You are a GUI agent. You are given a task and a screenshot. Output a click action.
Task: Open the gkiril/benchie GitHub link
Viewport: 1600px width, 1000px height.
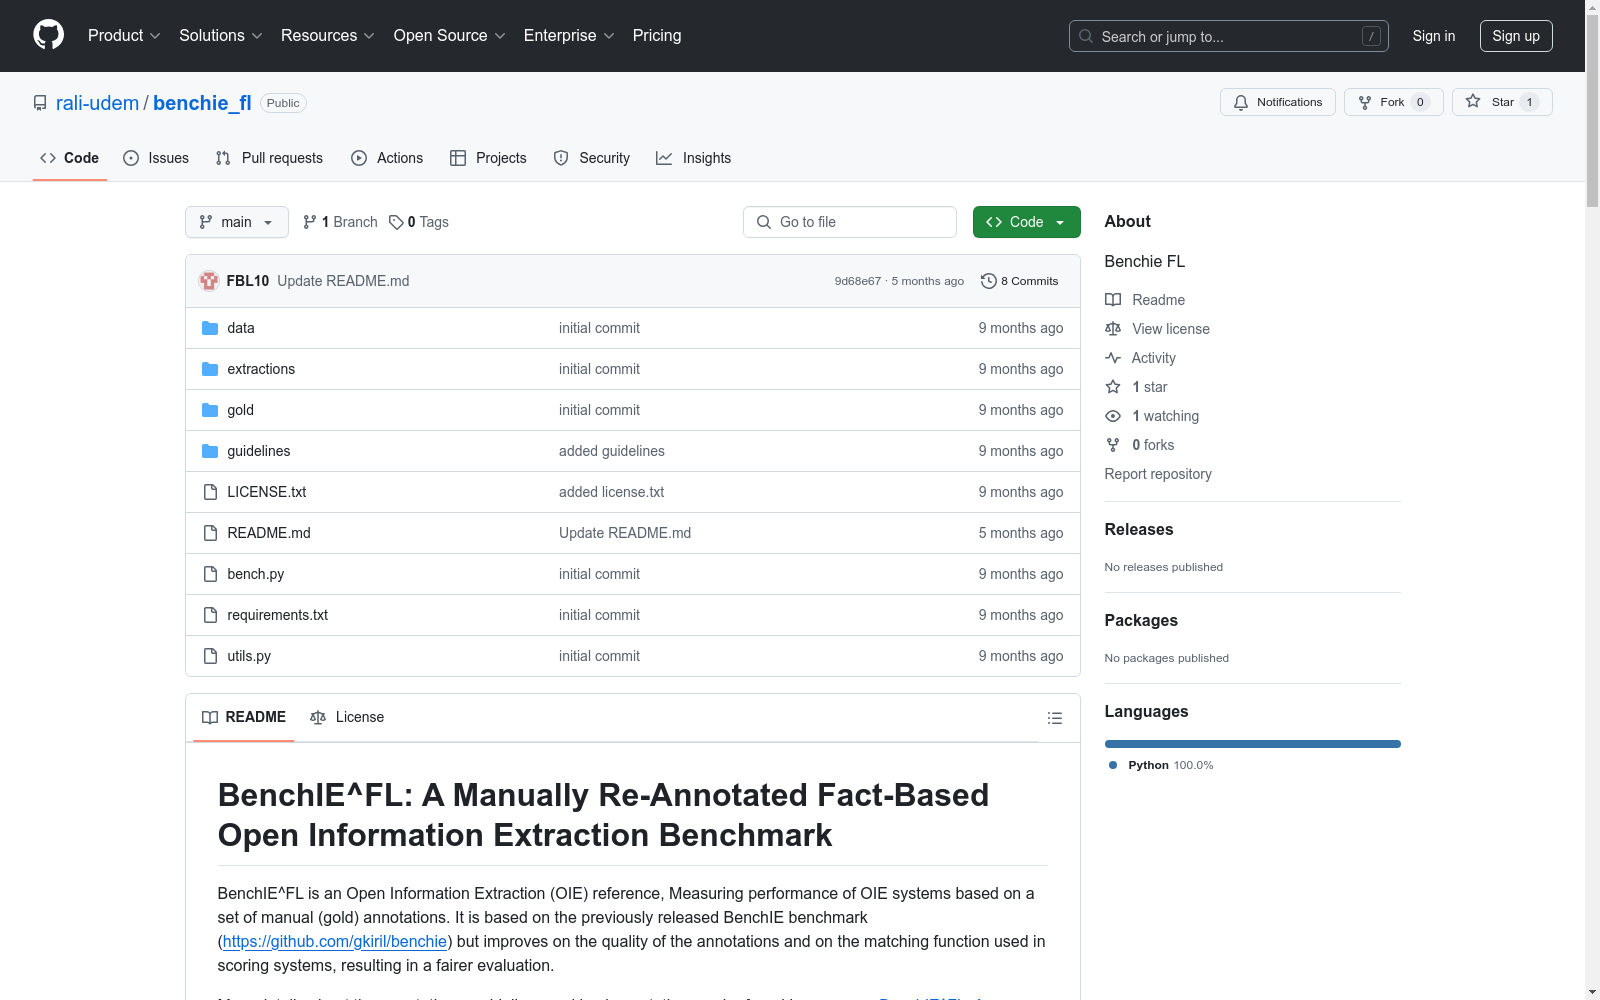click(335, 941)
